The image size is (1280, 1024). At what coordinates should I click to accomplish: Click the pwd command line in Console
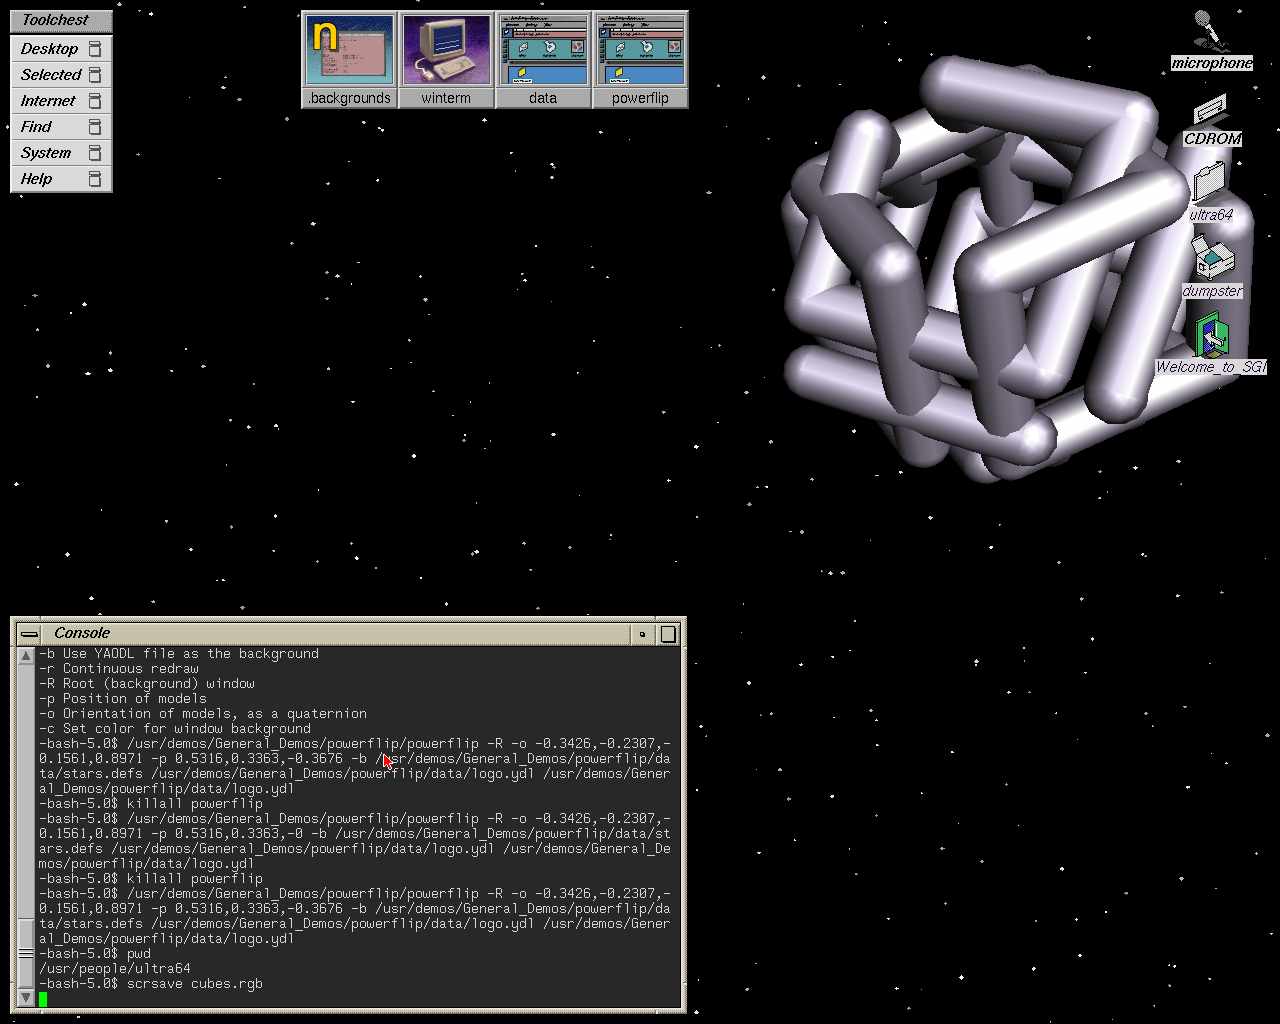click(95, 954)
